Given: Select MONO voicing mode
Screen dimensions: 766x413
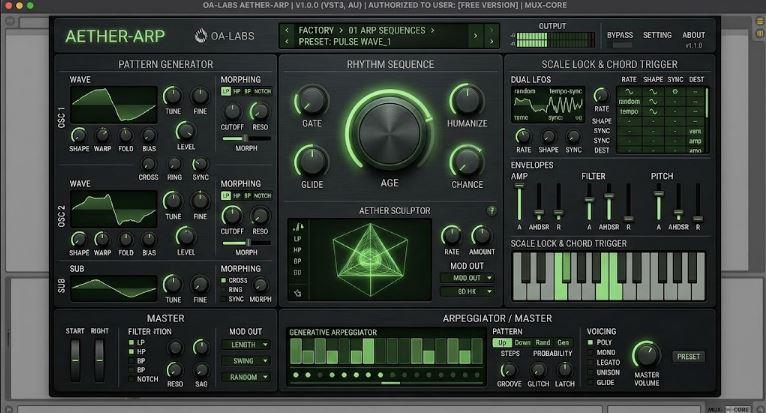Looking at the screenshot, I should pos(590,352).
